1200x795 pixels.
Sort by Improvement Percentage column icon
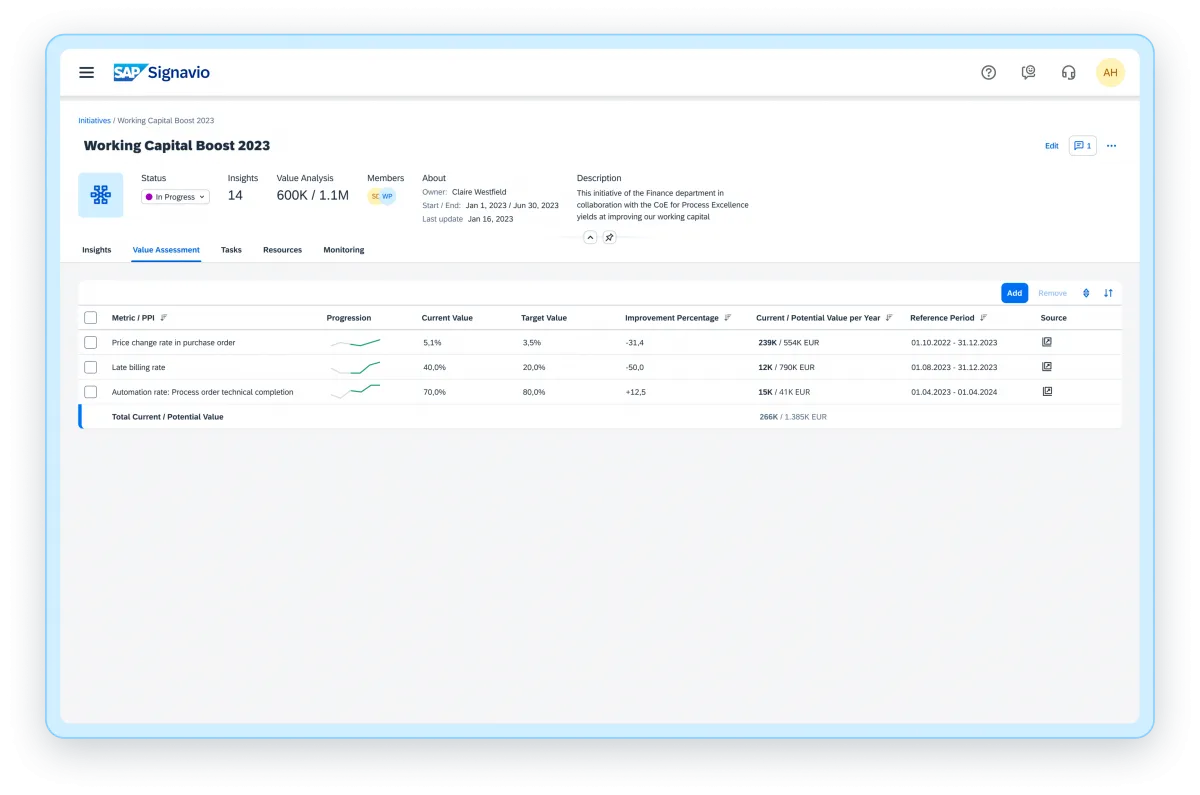coord(727,318)
